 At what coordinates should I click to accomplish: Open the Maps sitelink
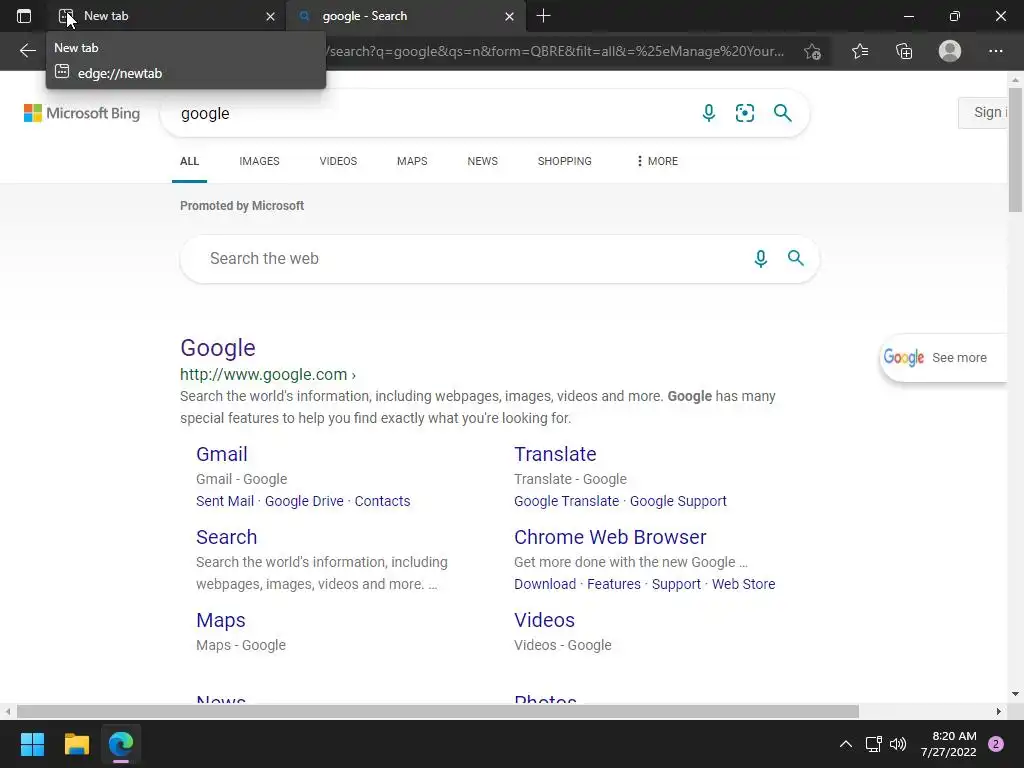(221, 620)
